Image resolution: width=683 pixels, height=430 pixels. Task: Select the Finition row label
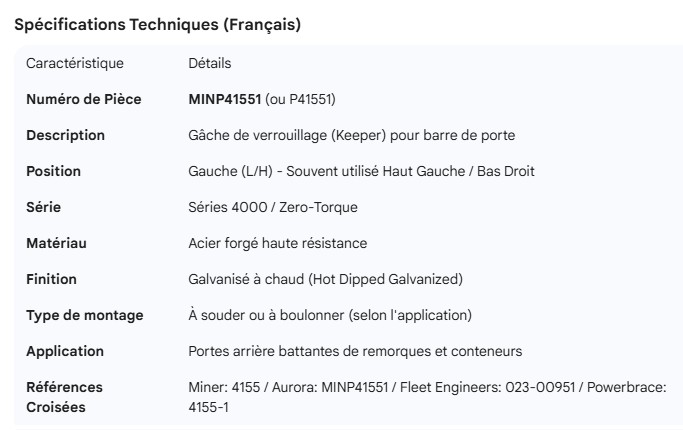51,279
